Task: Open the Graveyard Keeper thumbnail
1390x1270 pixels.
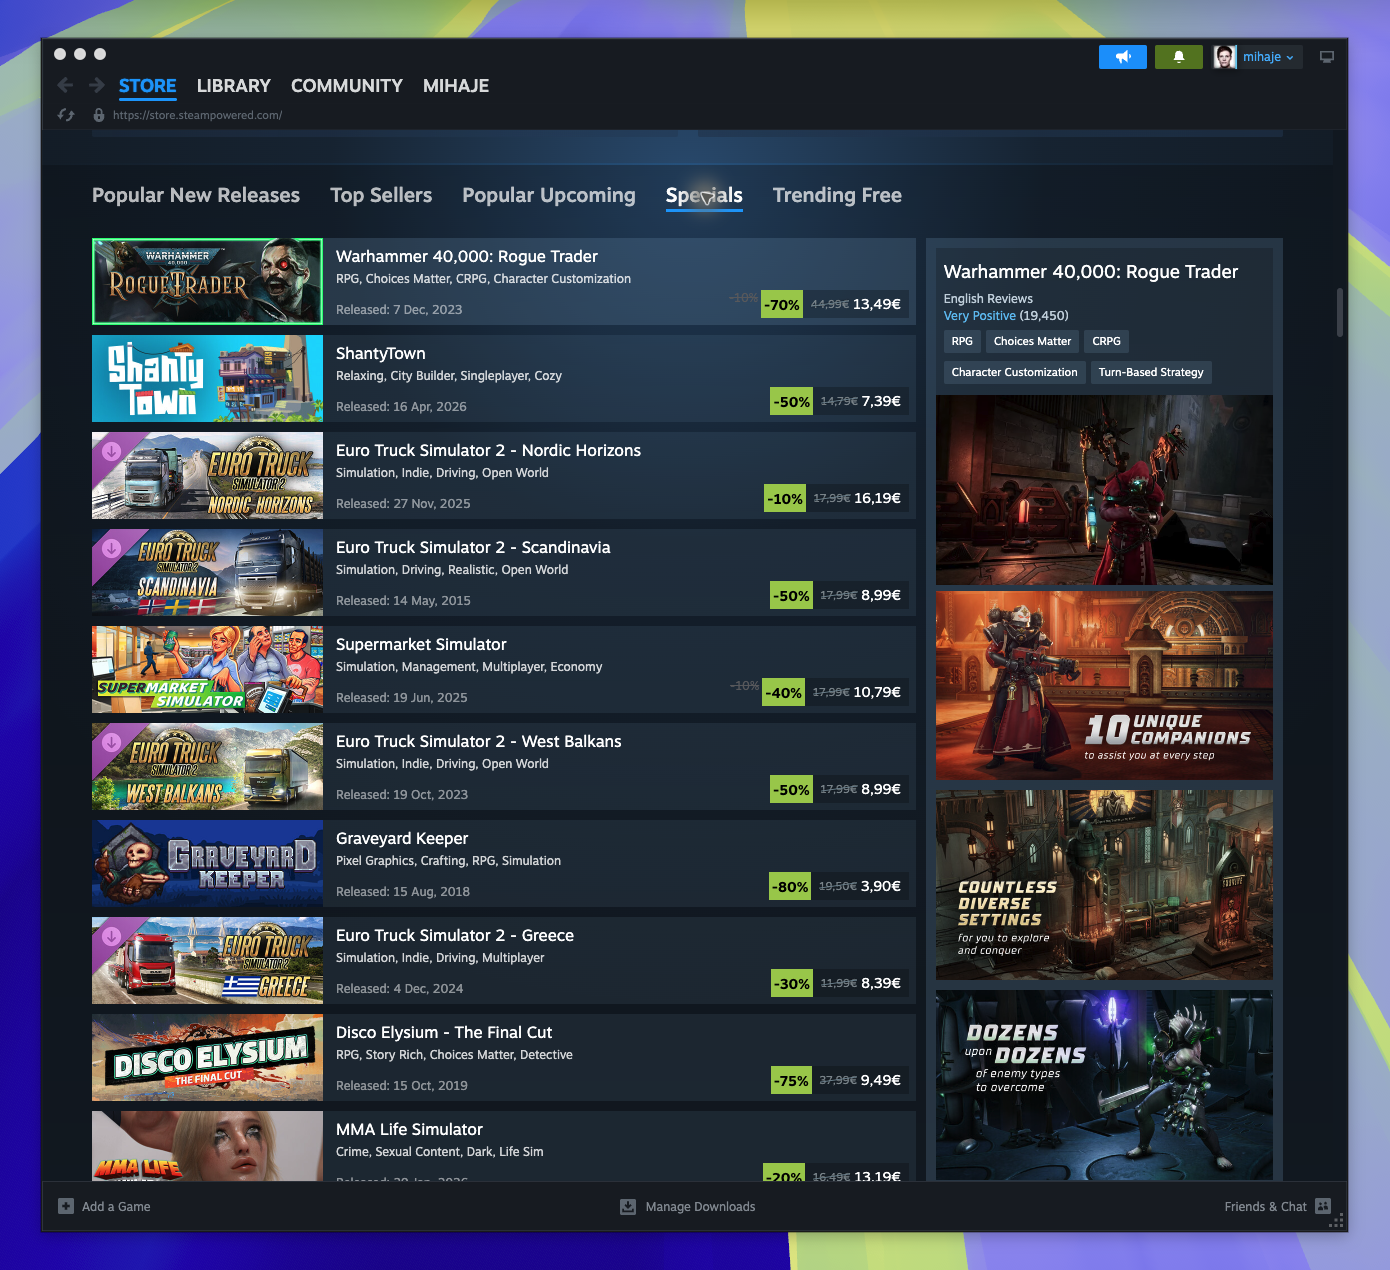Action: (208, 863)
